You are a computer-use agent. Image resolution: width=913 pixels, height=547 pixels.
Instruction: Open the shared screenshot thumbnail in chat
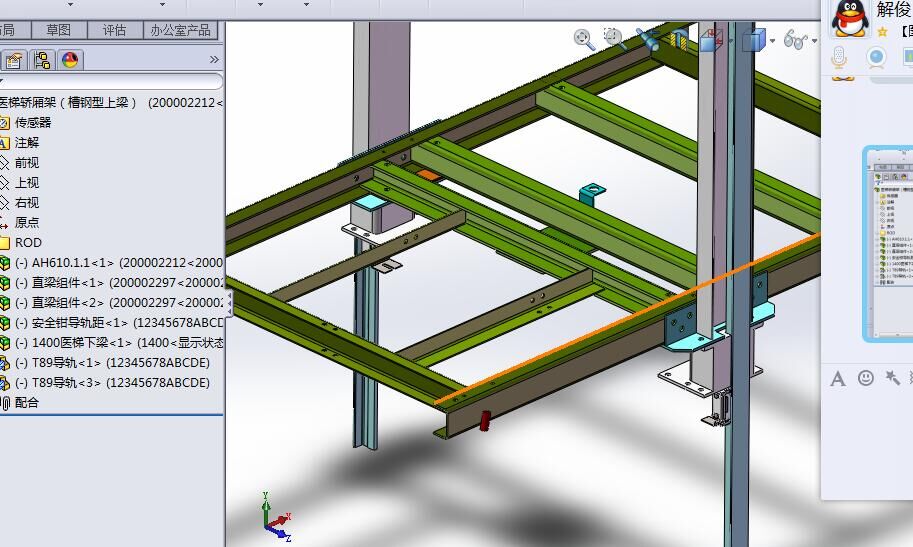click(887, 244)
